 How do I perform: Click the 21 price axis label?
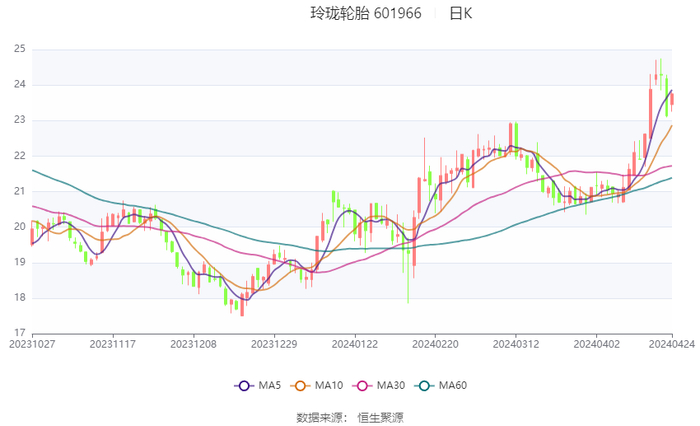tap(19, 191)
